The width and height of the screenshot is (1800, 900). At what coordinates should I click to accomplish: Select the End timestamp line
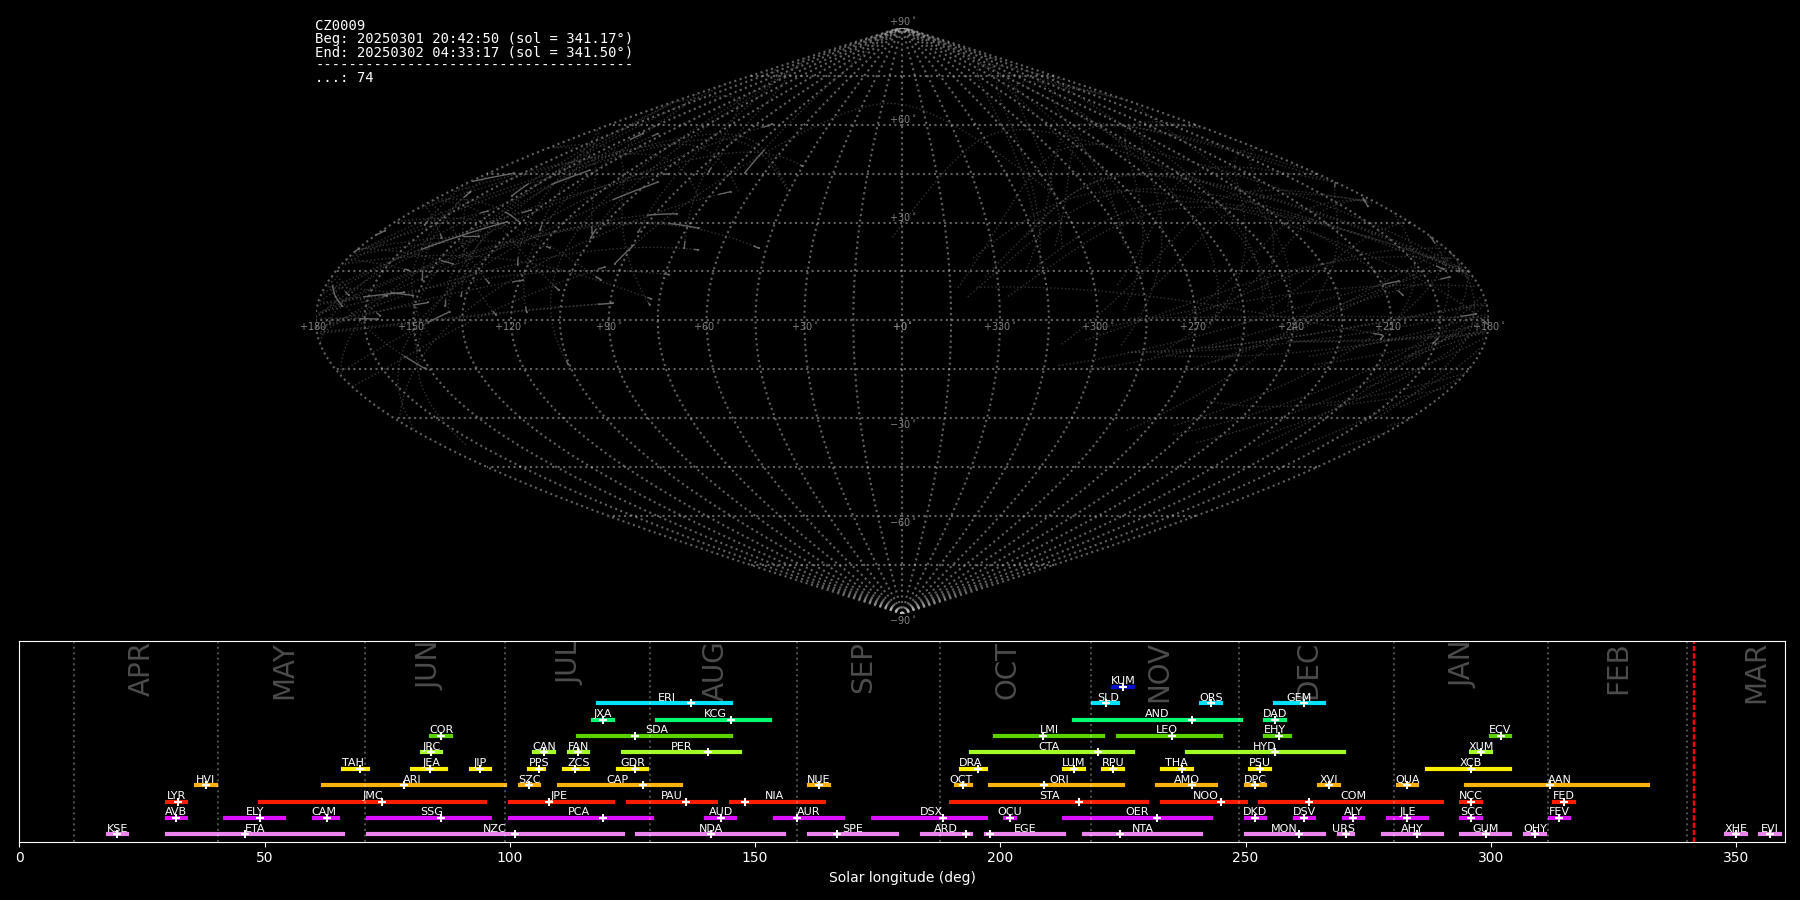click(x=474, y=52)
